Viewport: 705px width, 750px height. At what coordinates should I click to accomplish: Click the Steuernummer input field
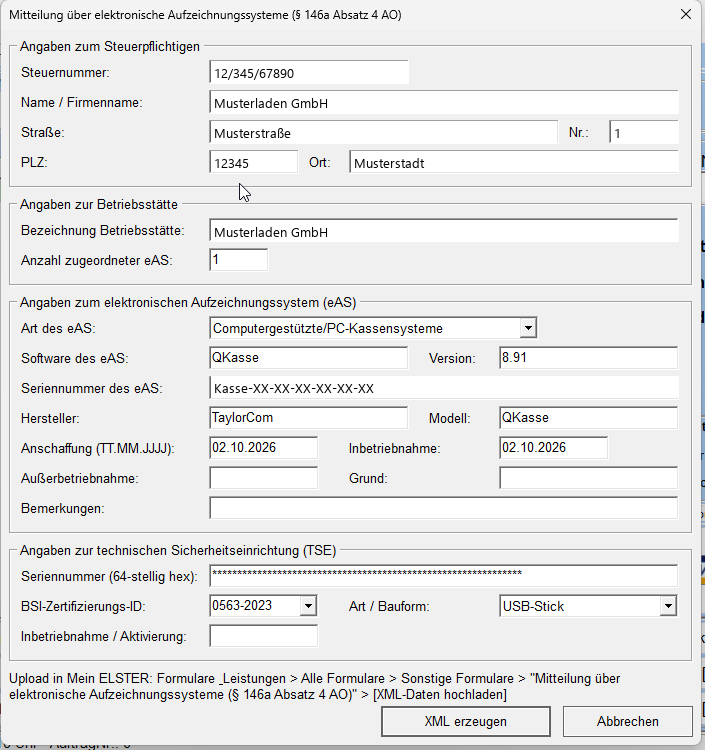tap(309, 73)
